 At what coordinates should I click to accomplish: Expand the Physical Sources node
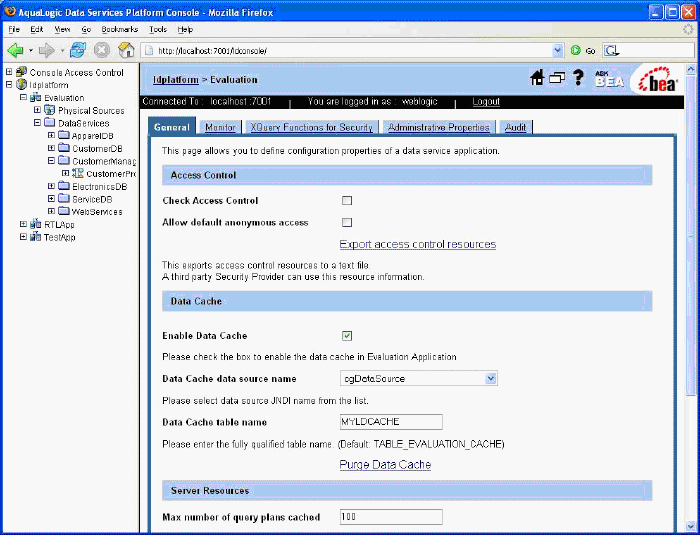click(x=38, y=109)
